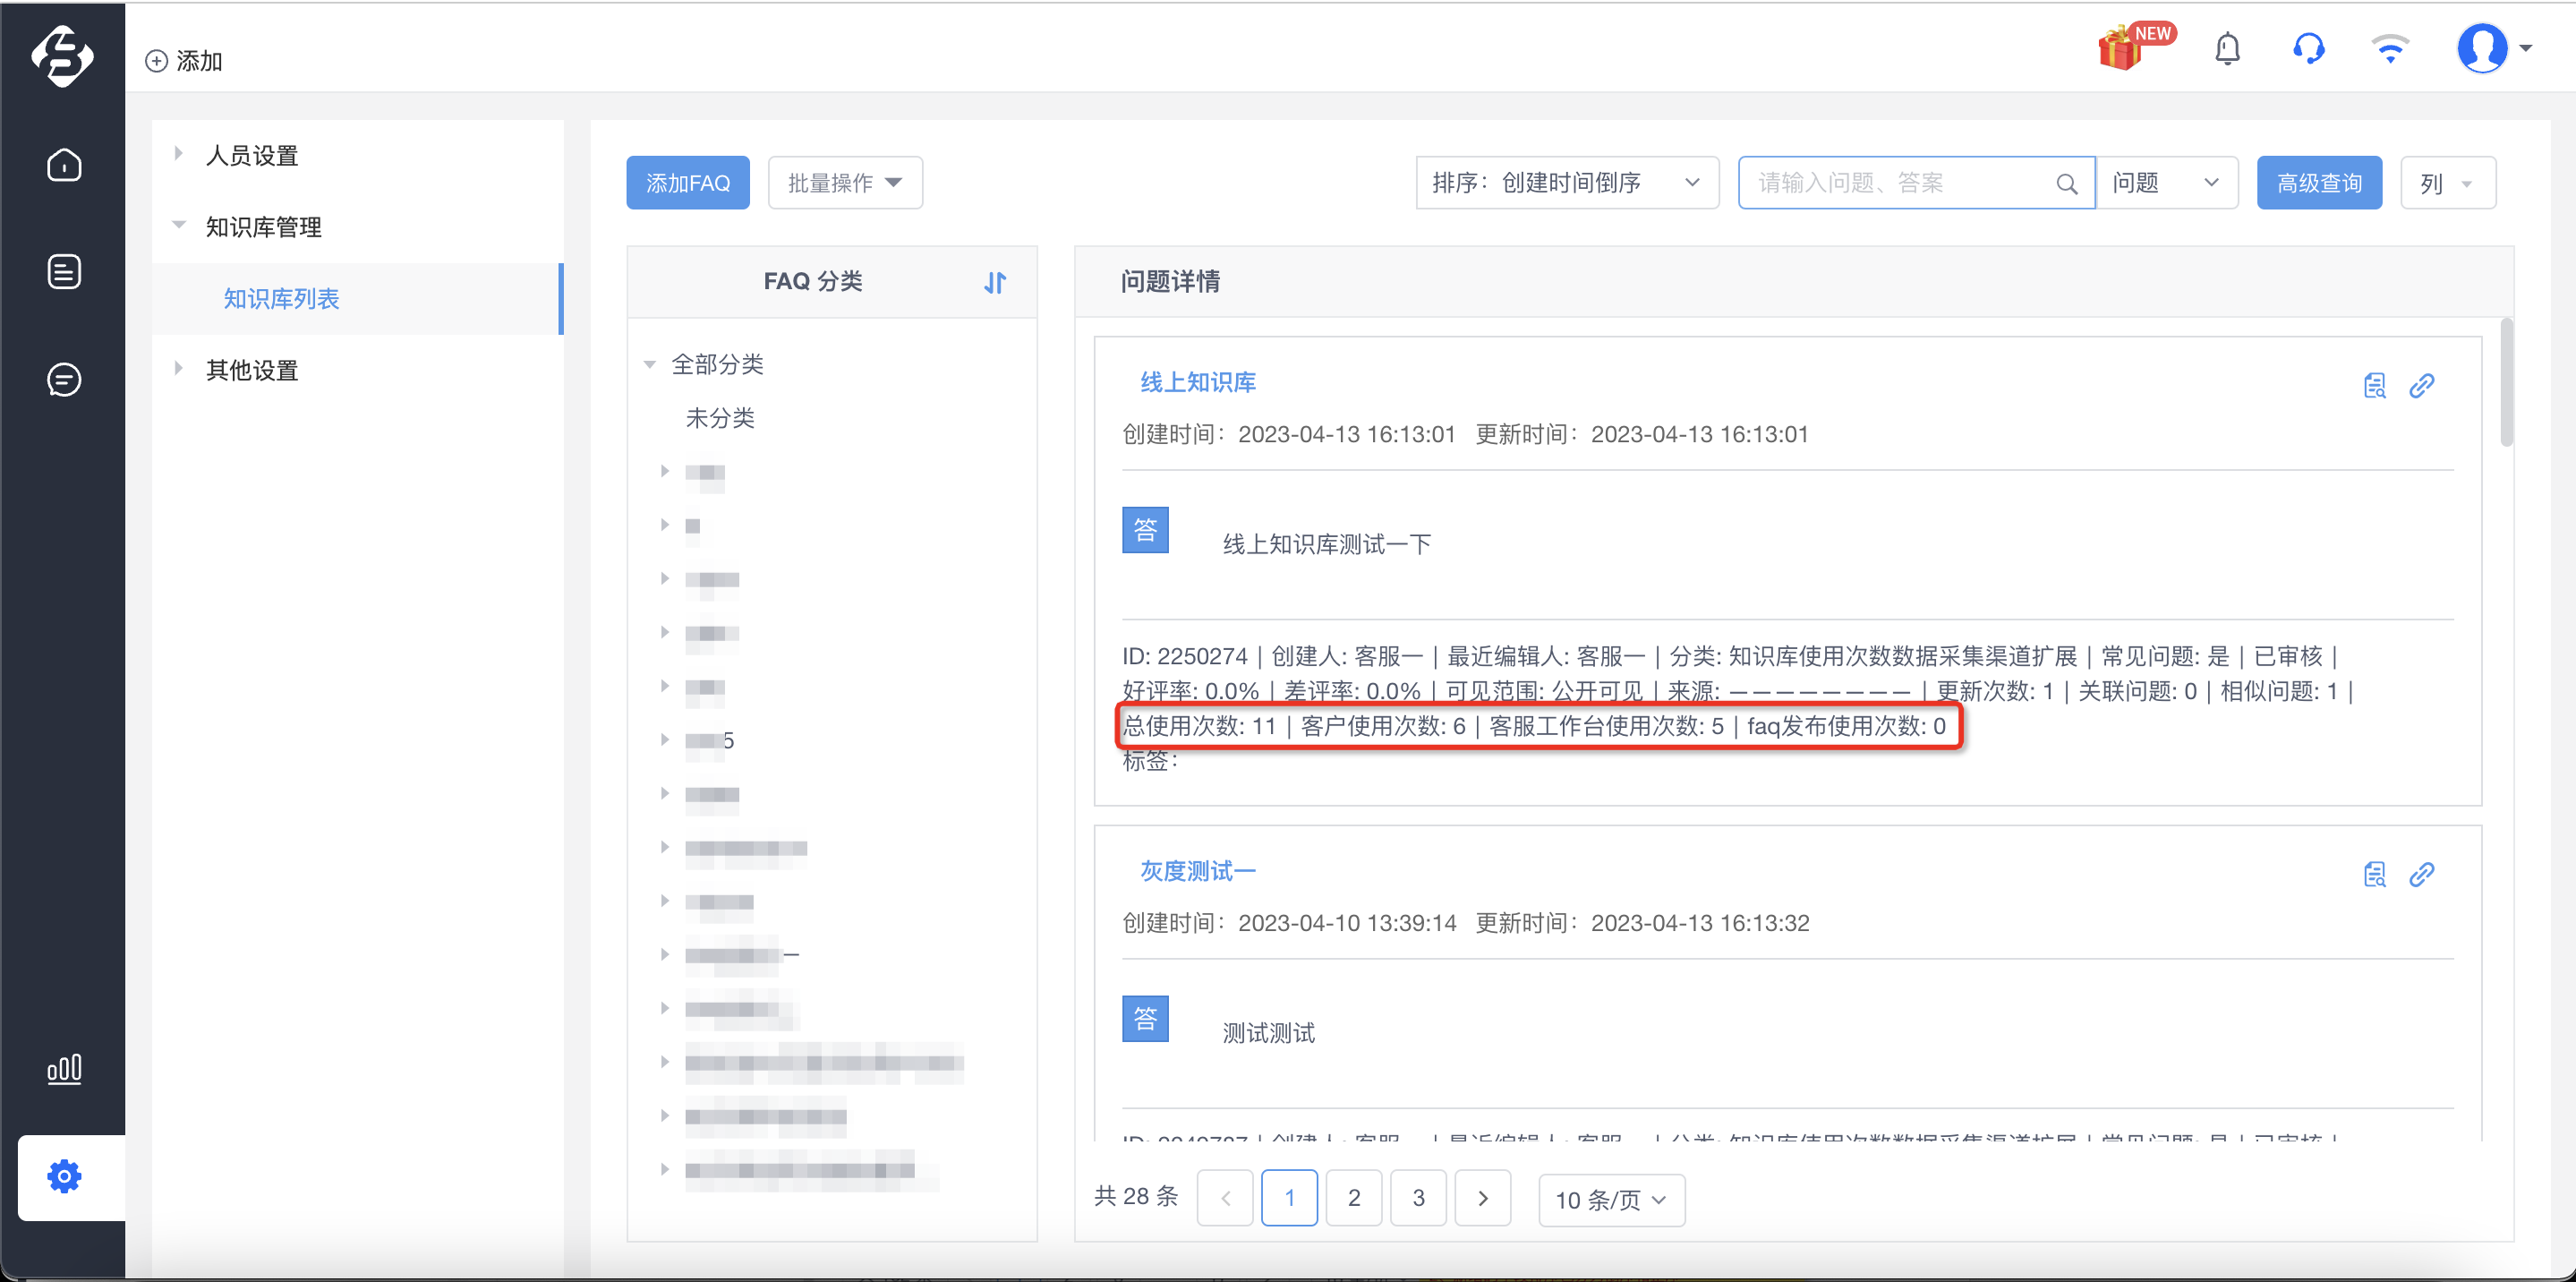Image resolution: width=2576 pixels, height=1282 pixels.
Task: Open notifications bell icon
Action: click(x=2227, y=48)
